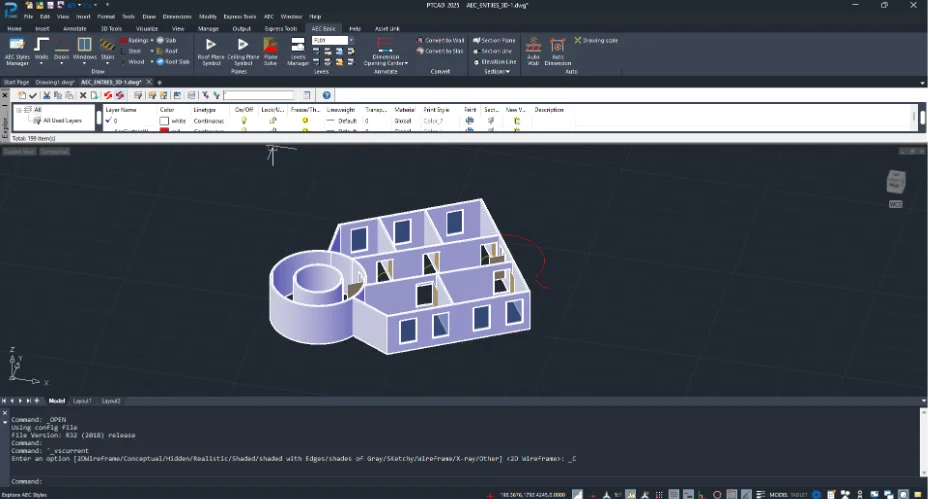The height and width of the screenshot is (499, 928).
Task: Add a new drawing tab with plus
Action: [159, 82]
